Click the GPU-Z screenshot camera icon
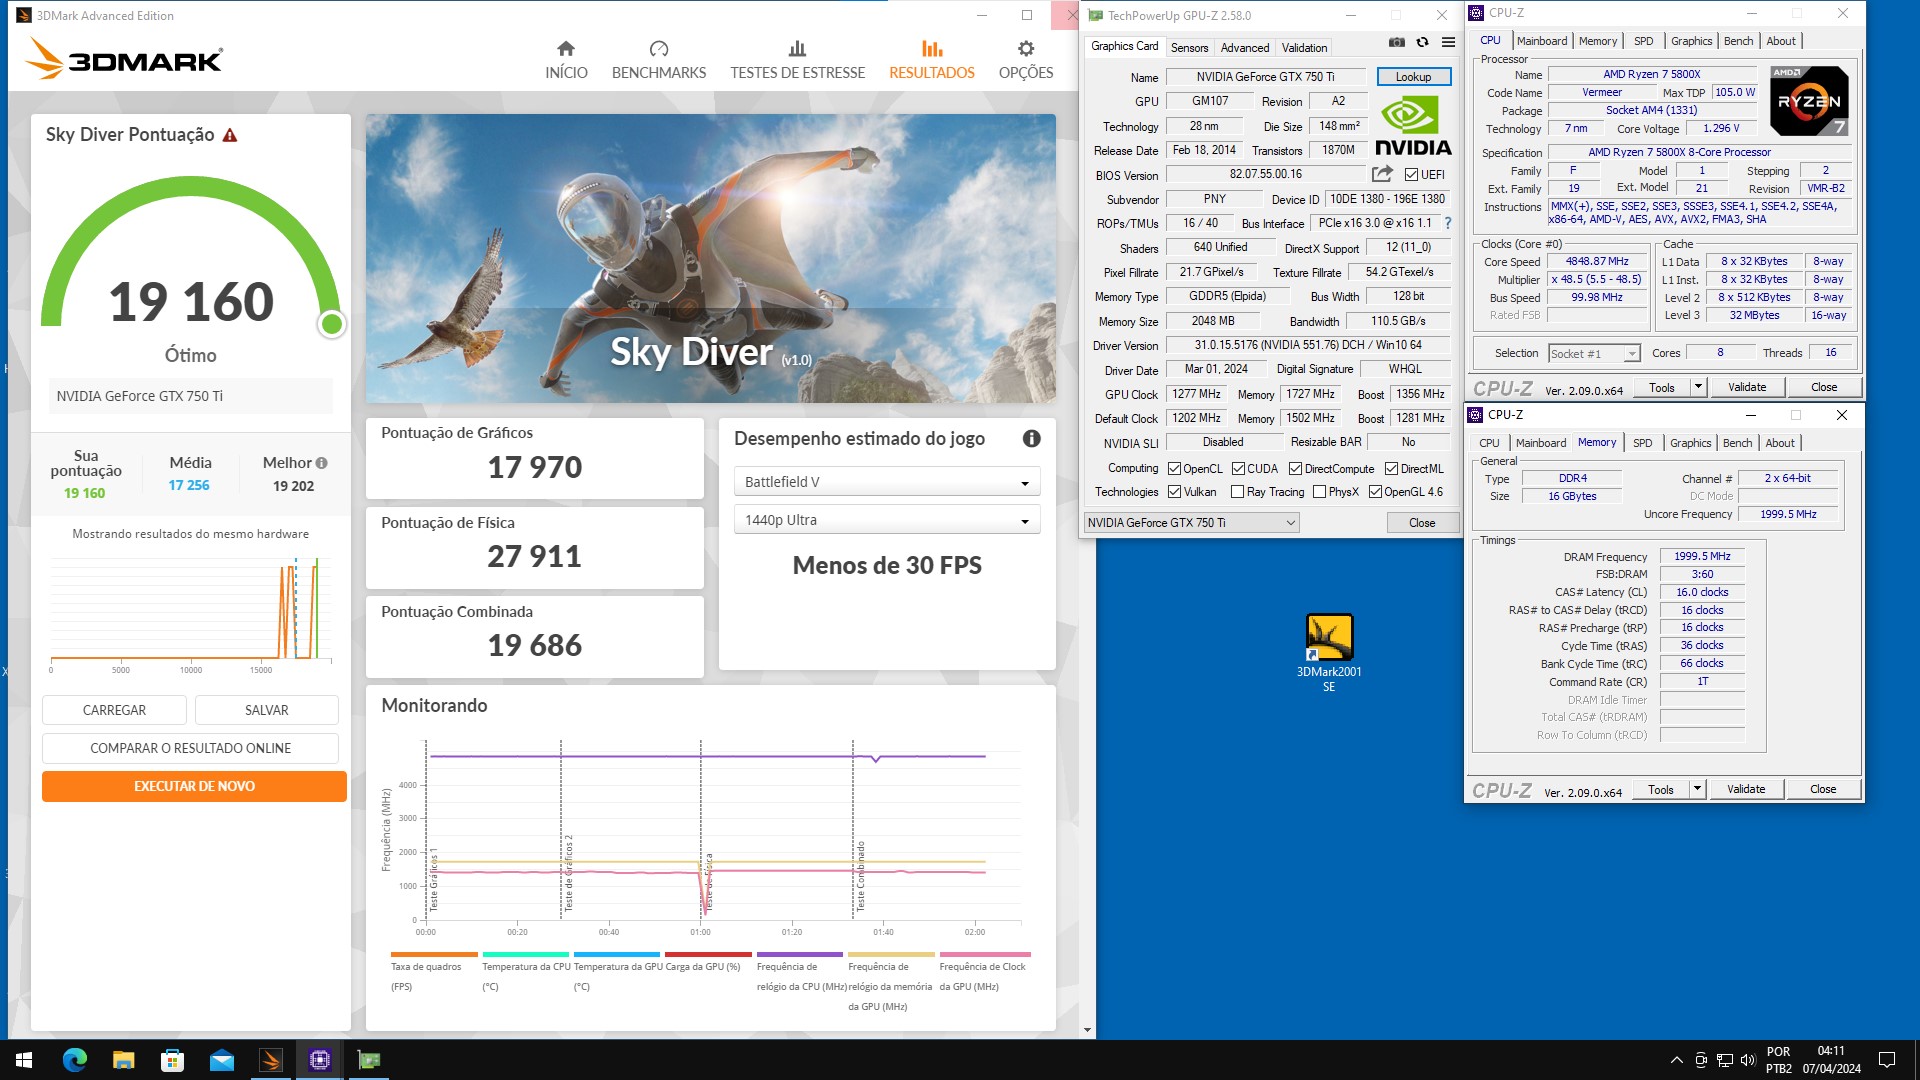The image size is (1920, 1080). coord(1397,43)
